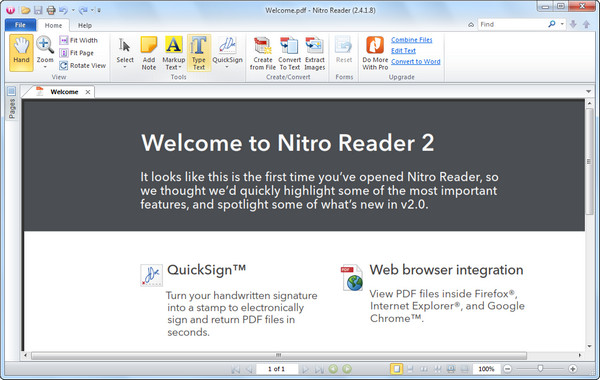Click the zoom out minus button
The image size is (600, 380).
pyautogui.click(x=507, y=369)
